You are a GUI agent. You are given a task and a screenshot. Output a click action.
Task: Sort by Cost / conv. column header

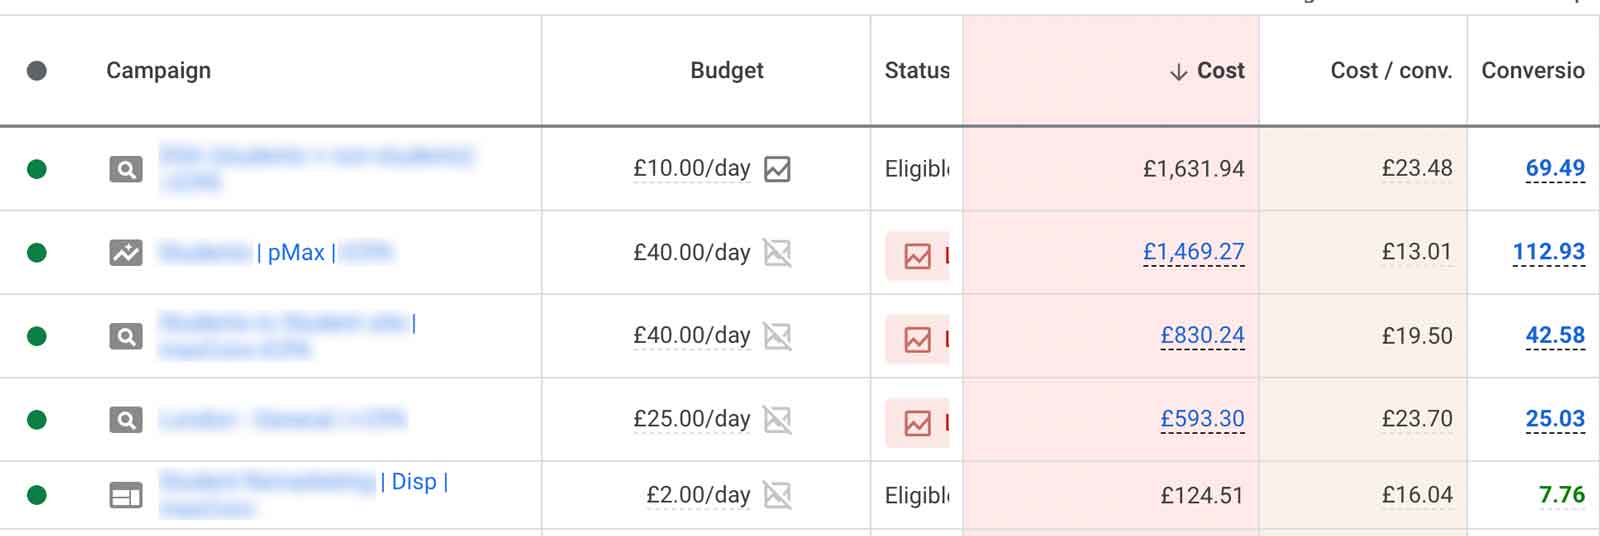click(1390, 71)
